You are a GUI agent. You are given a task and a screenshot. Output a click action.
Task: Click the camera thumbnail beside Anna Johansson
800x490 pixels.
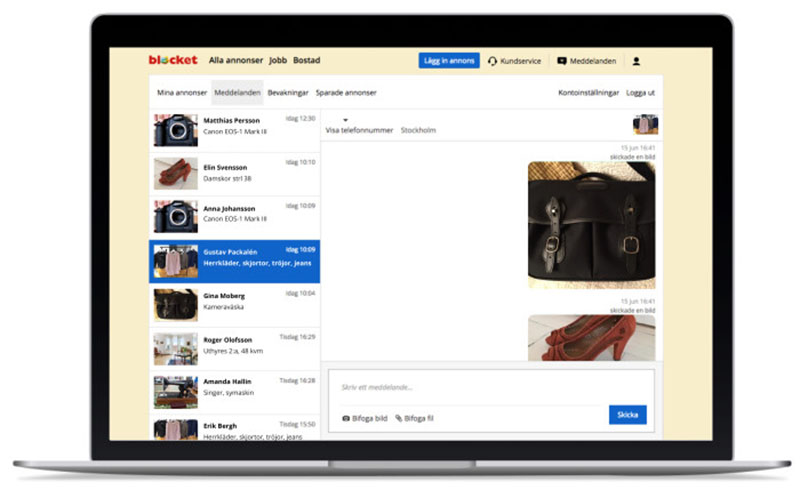(176, 216)
